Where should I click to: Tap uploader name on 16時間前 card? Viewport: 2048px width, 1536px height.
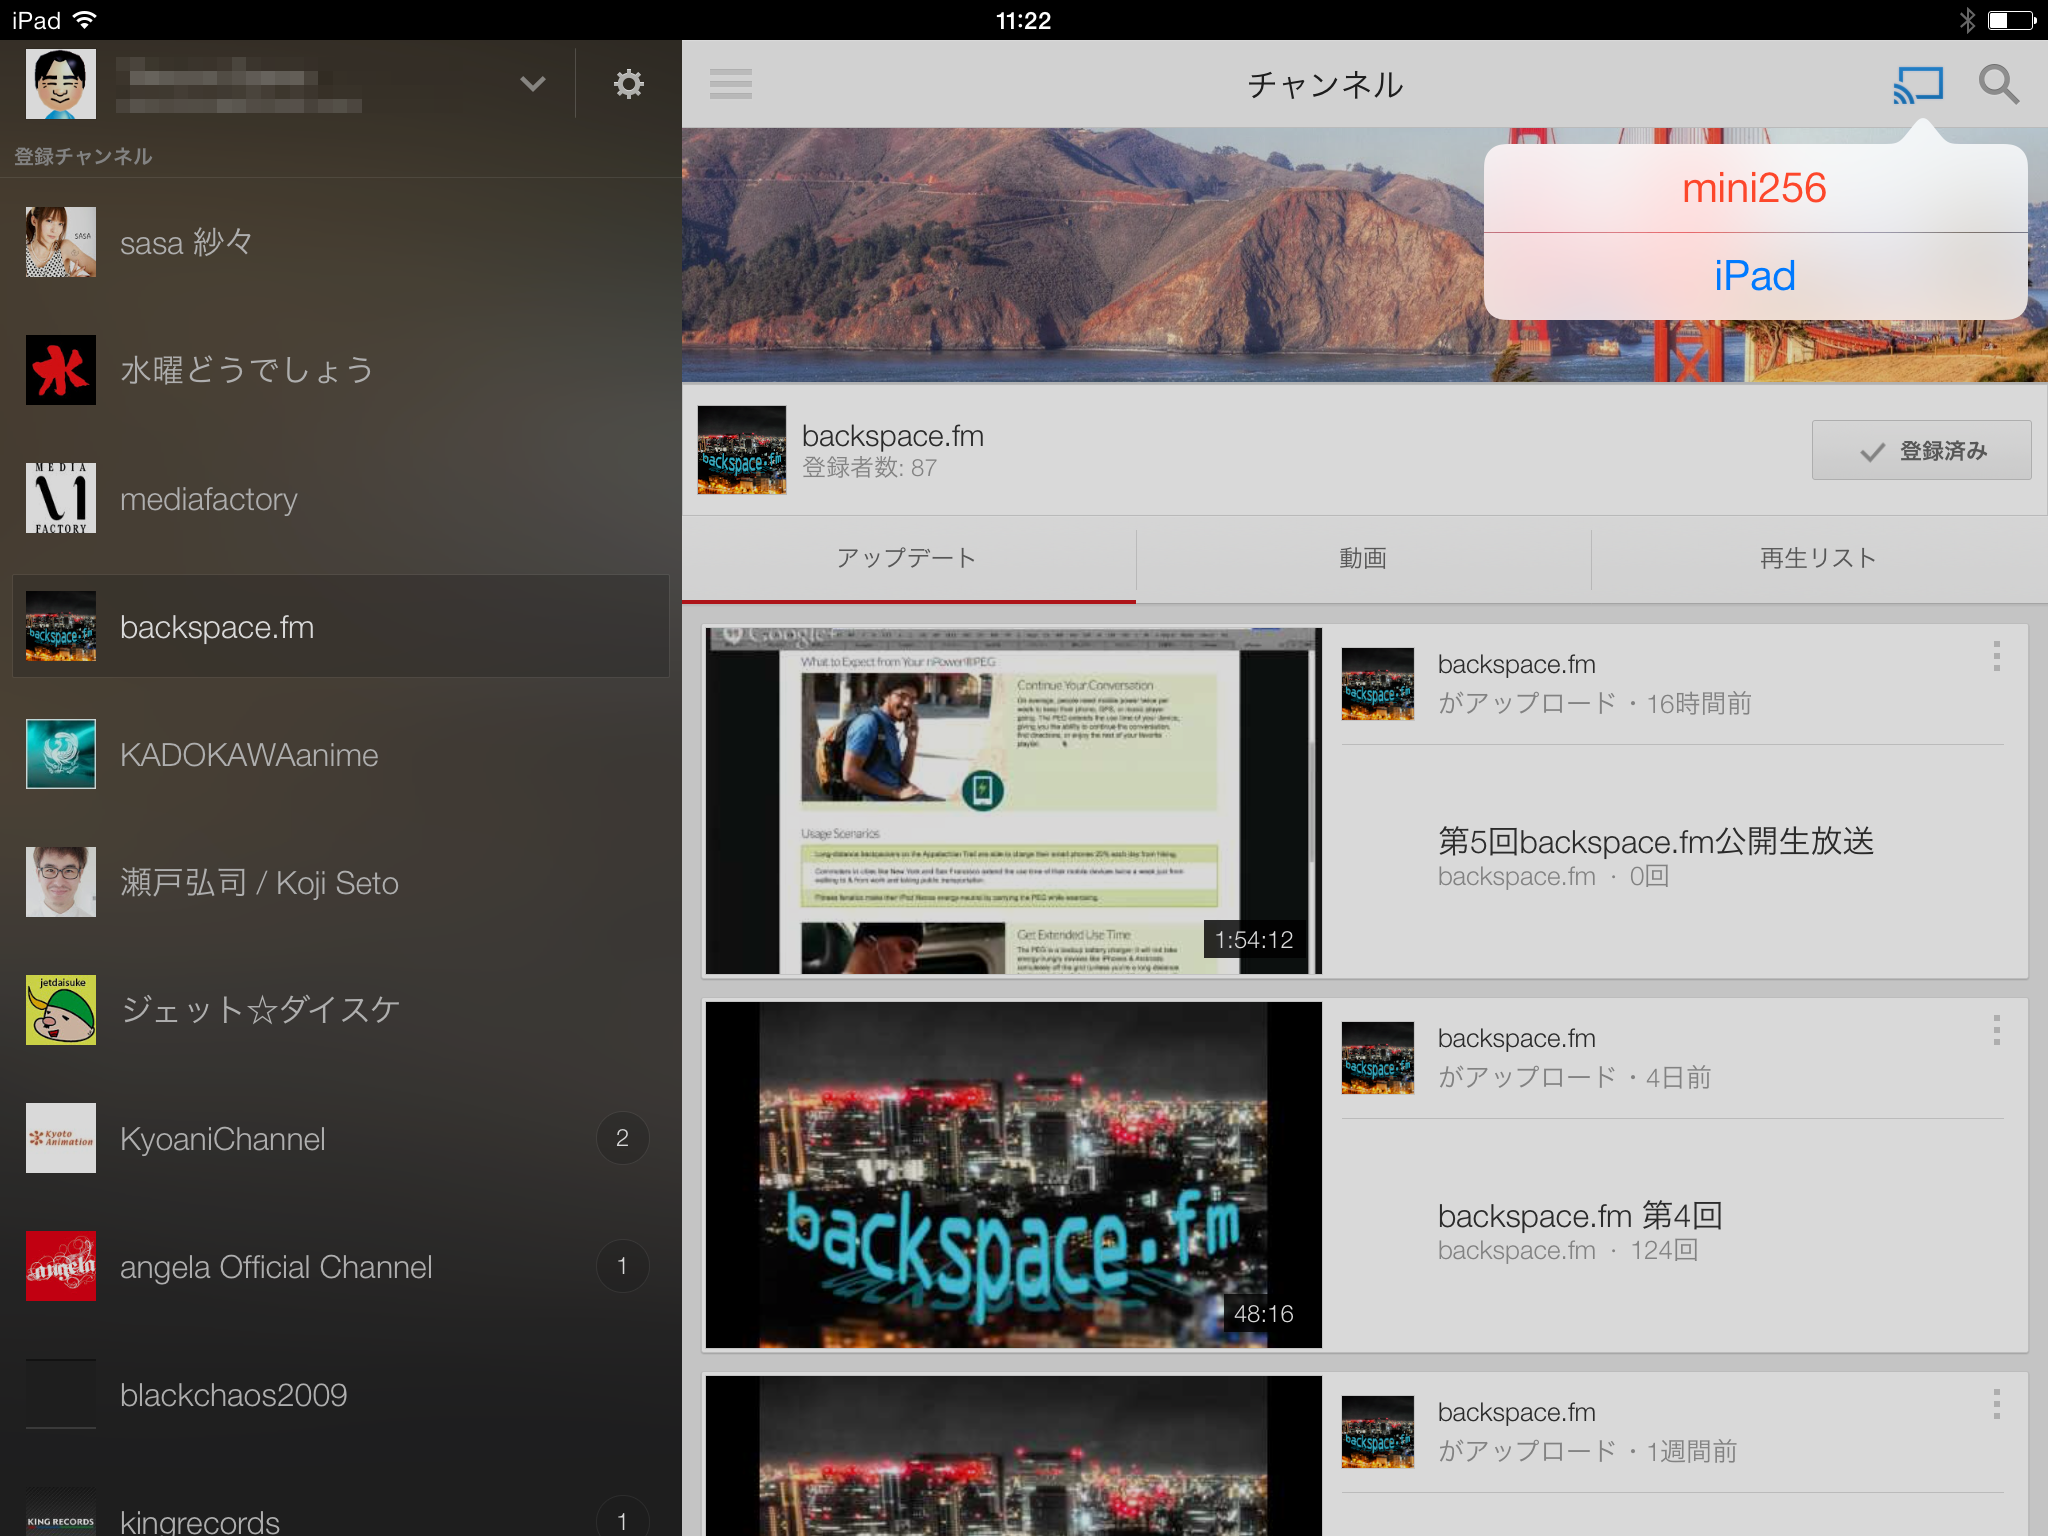(x=1517, y=664)
